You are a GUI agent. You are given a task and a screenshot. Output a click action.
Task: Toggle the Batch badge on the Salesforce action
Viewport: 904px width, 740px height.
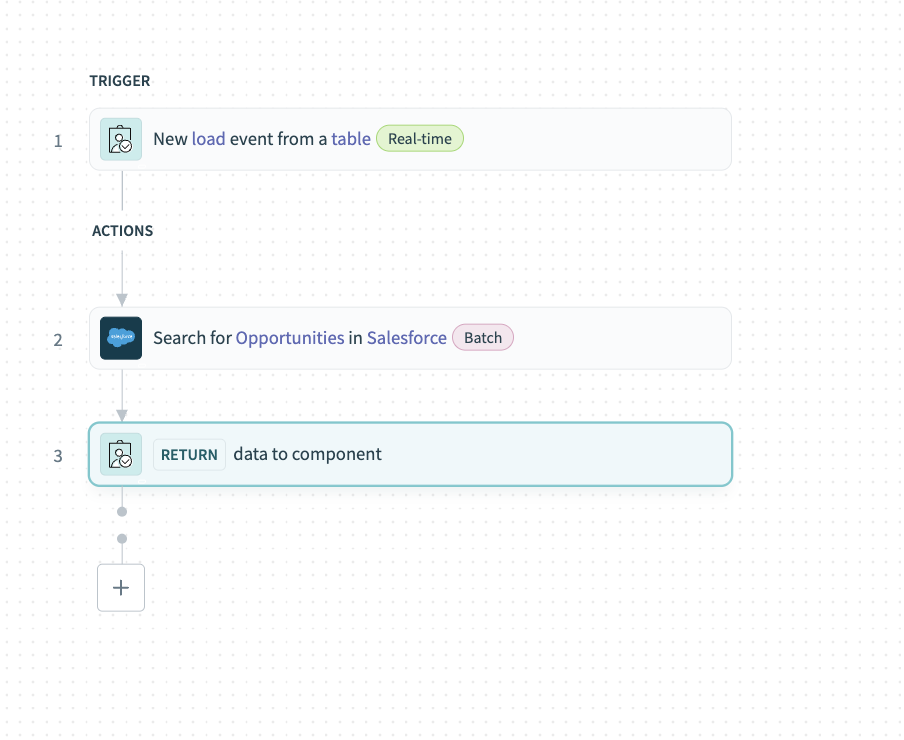click(x=482, y=337)
